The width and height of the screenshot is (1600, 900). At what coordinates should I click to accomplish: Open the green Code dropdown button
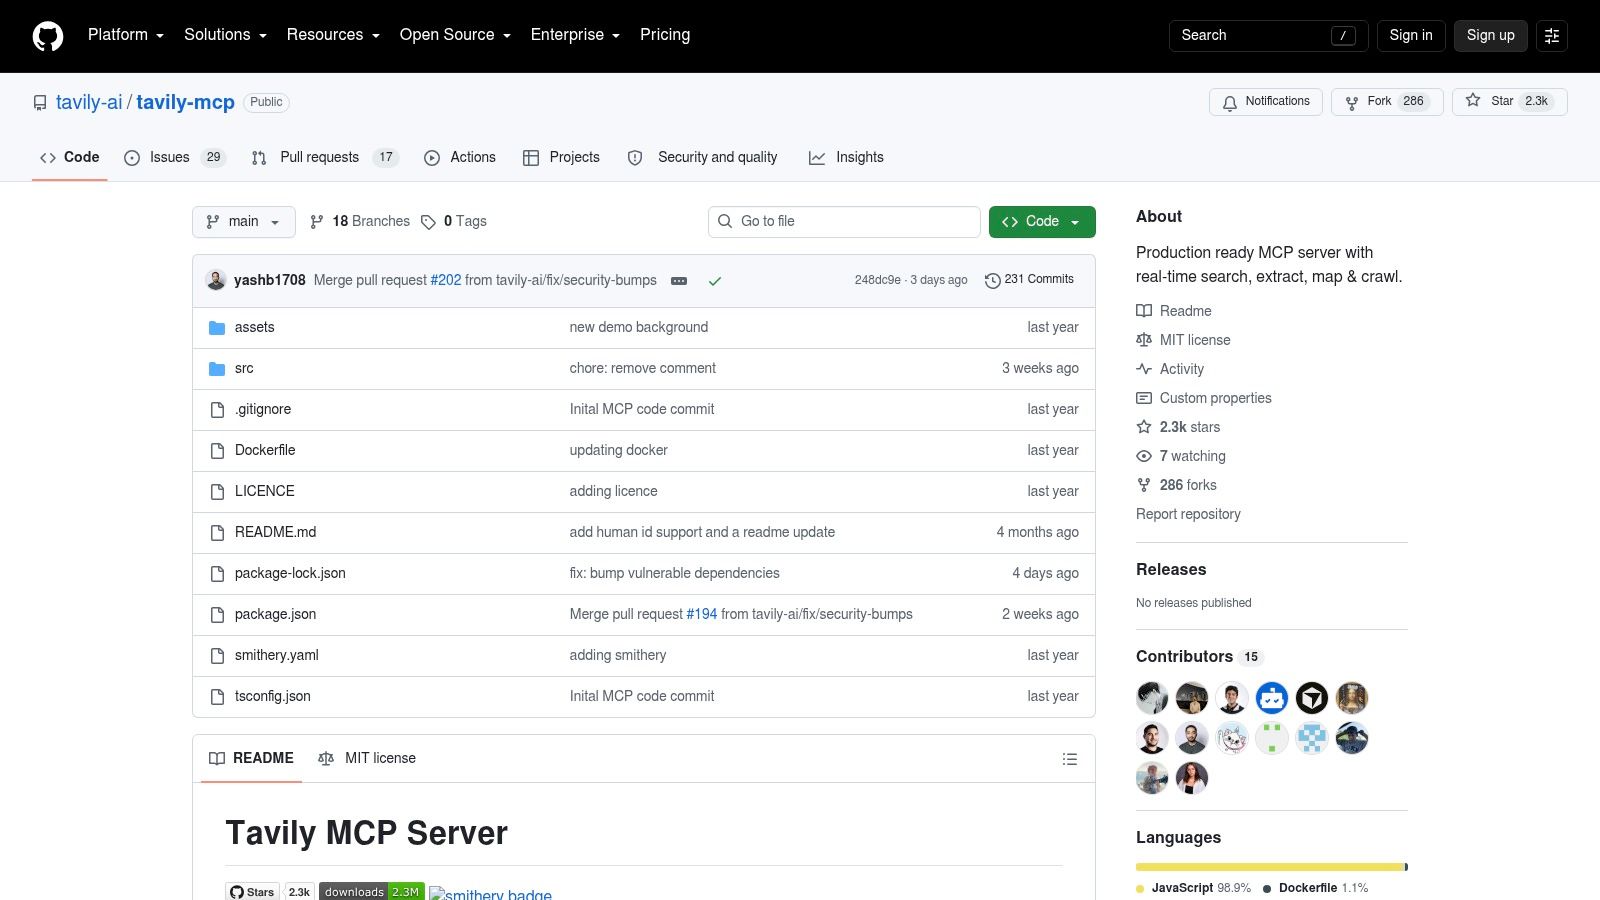tap(1042, 222)
